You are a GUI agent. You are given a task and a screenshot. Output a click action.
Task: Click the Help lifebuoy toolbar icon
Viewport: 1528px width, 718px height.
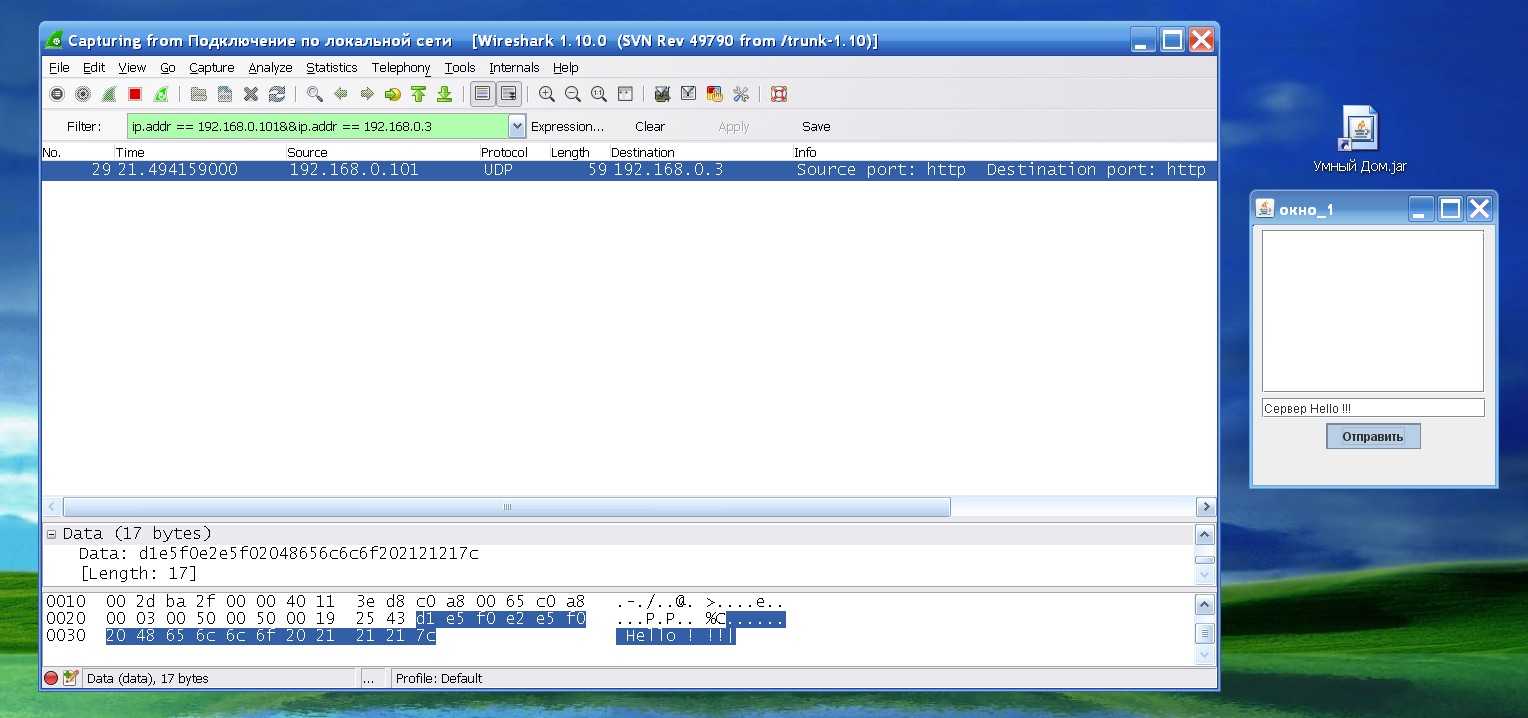pyautogui.click(x=779, y=94)
